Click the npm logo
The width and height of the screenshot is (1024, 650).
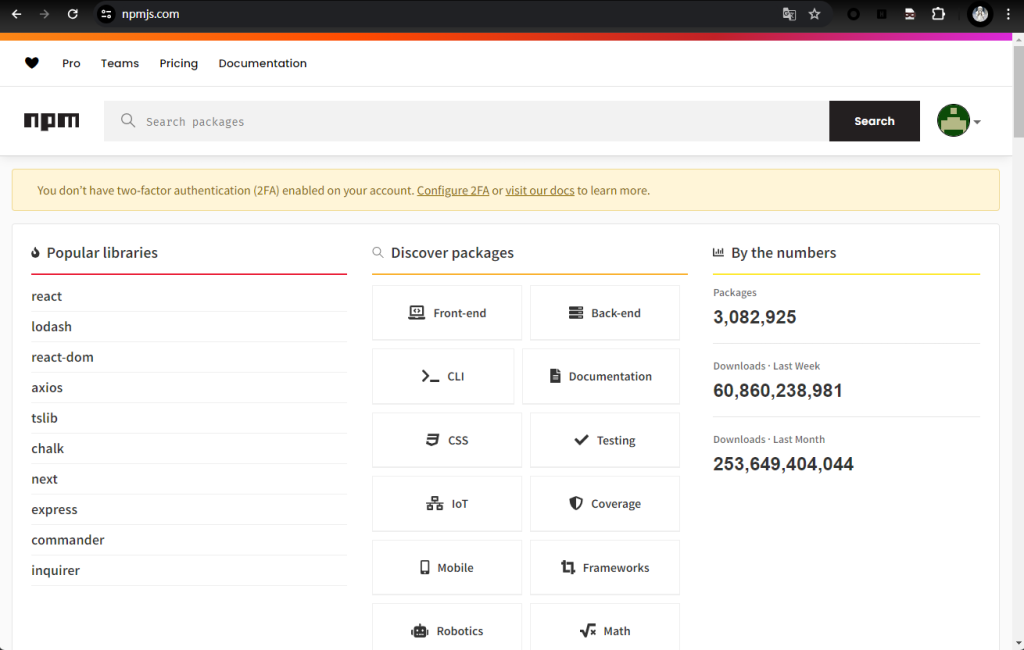click(x=51, y=121)
